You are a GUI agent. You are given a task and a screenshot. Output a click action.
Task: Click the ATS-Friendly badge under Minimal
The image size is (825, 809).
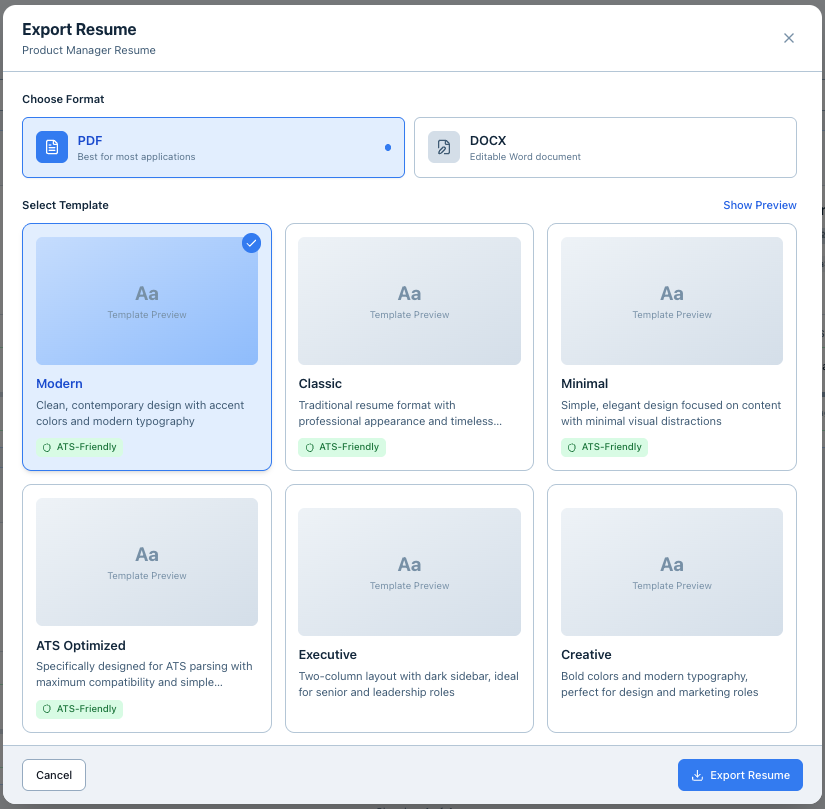click(604, 447)
